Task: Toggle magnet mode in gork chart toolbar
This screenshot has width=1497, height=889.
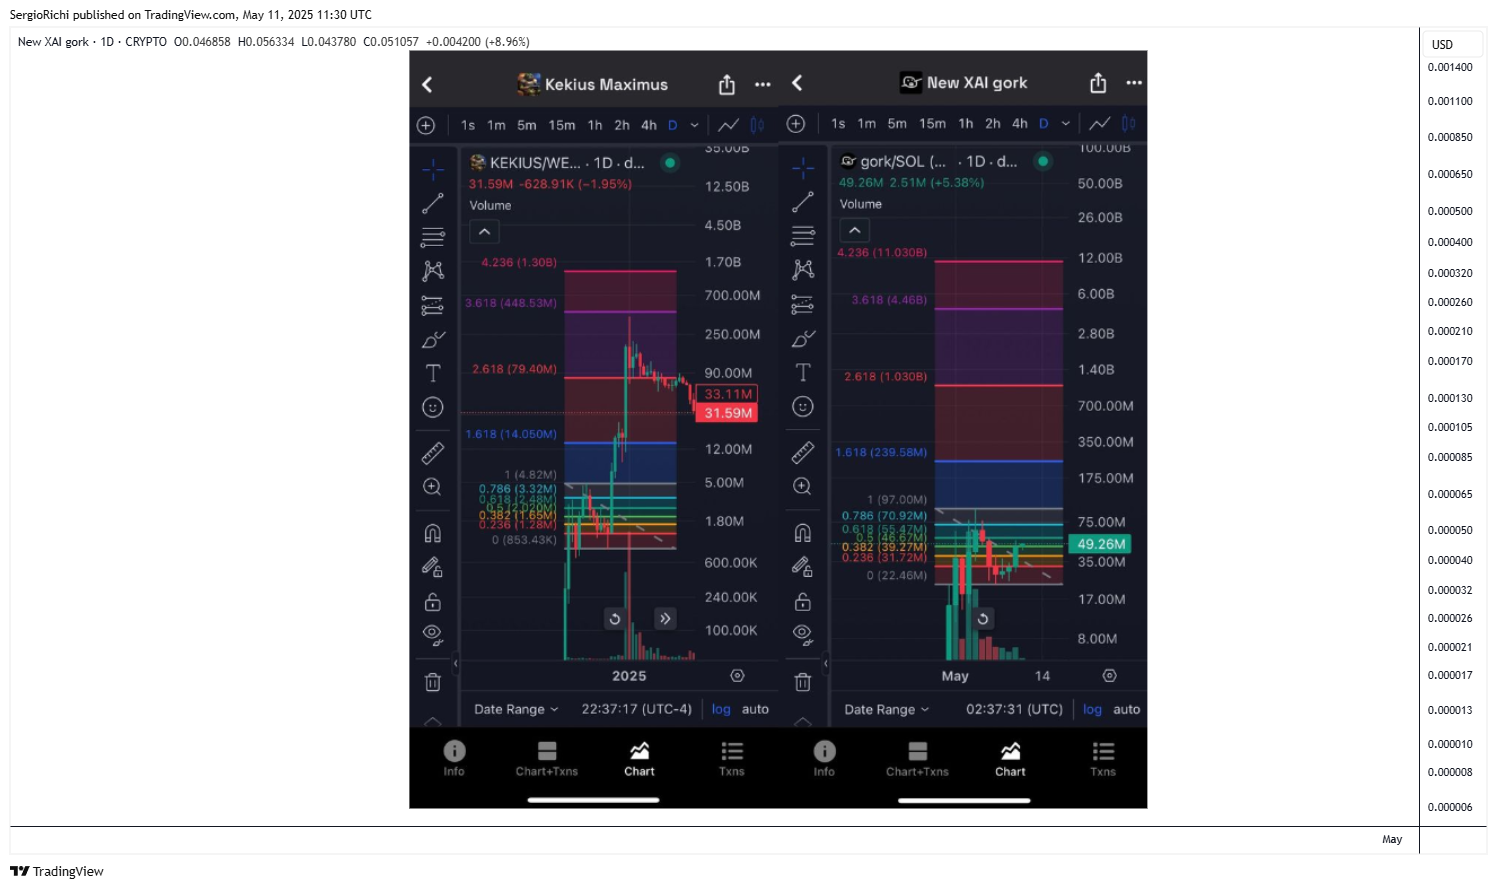Action: click(x=803, y=532)
